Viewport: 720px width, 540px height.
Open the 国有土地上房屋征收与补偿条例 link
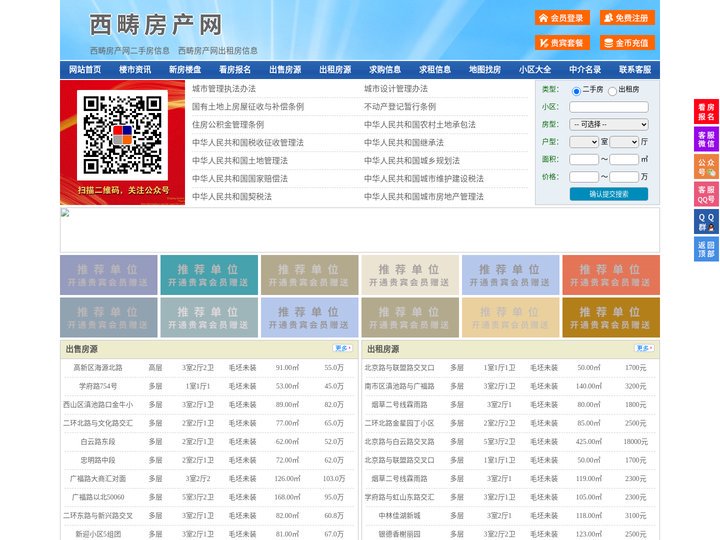248,107
